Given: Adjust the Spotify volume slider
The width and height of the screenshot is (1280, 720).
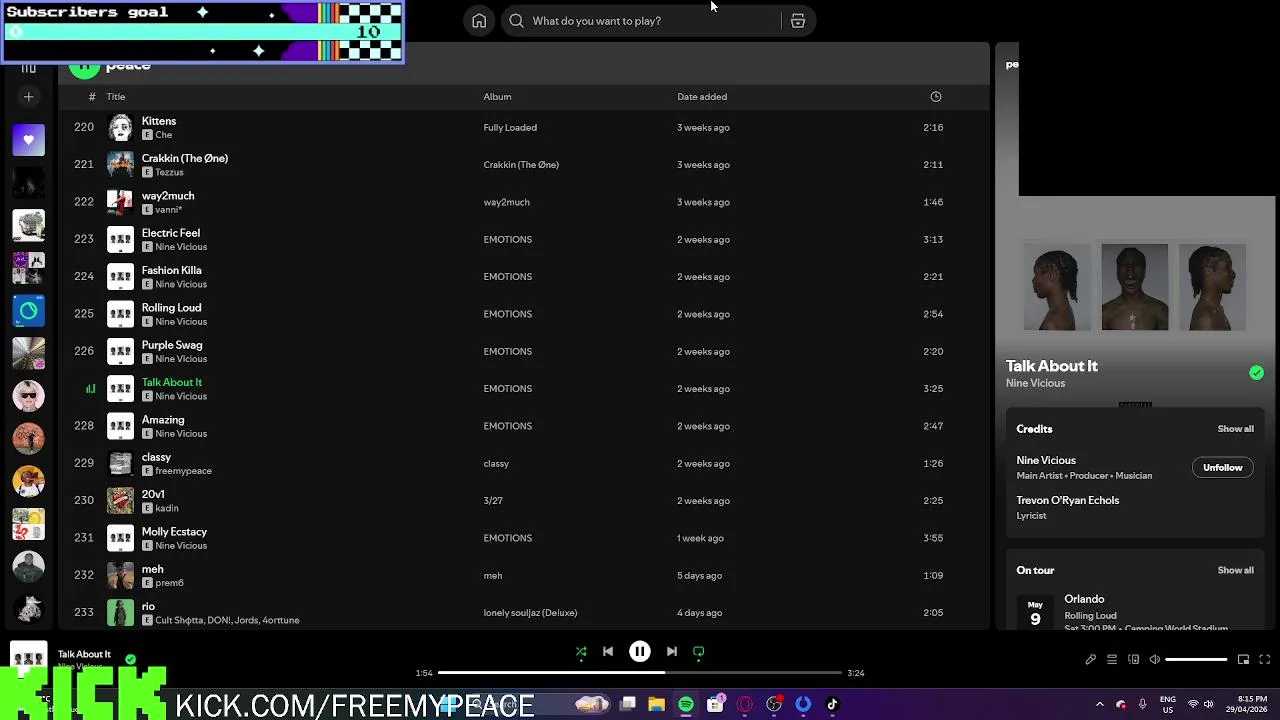Looking at the screenshot, I should (1196, 660).
